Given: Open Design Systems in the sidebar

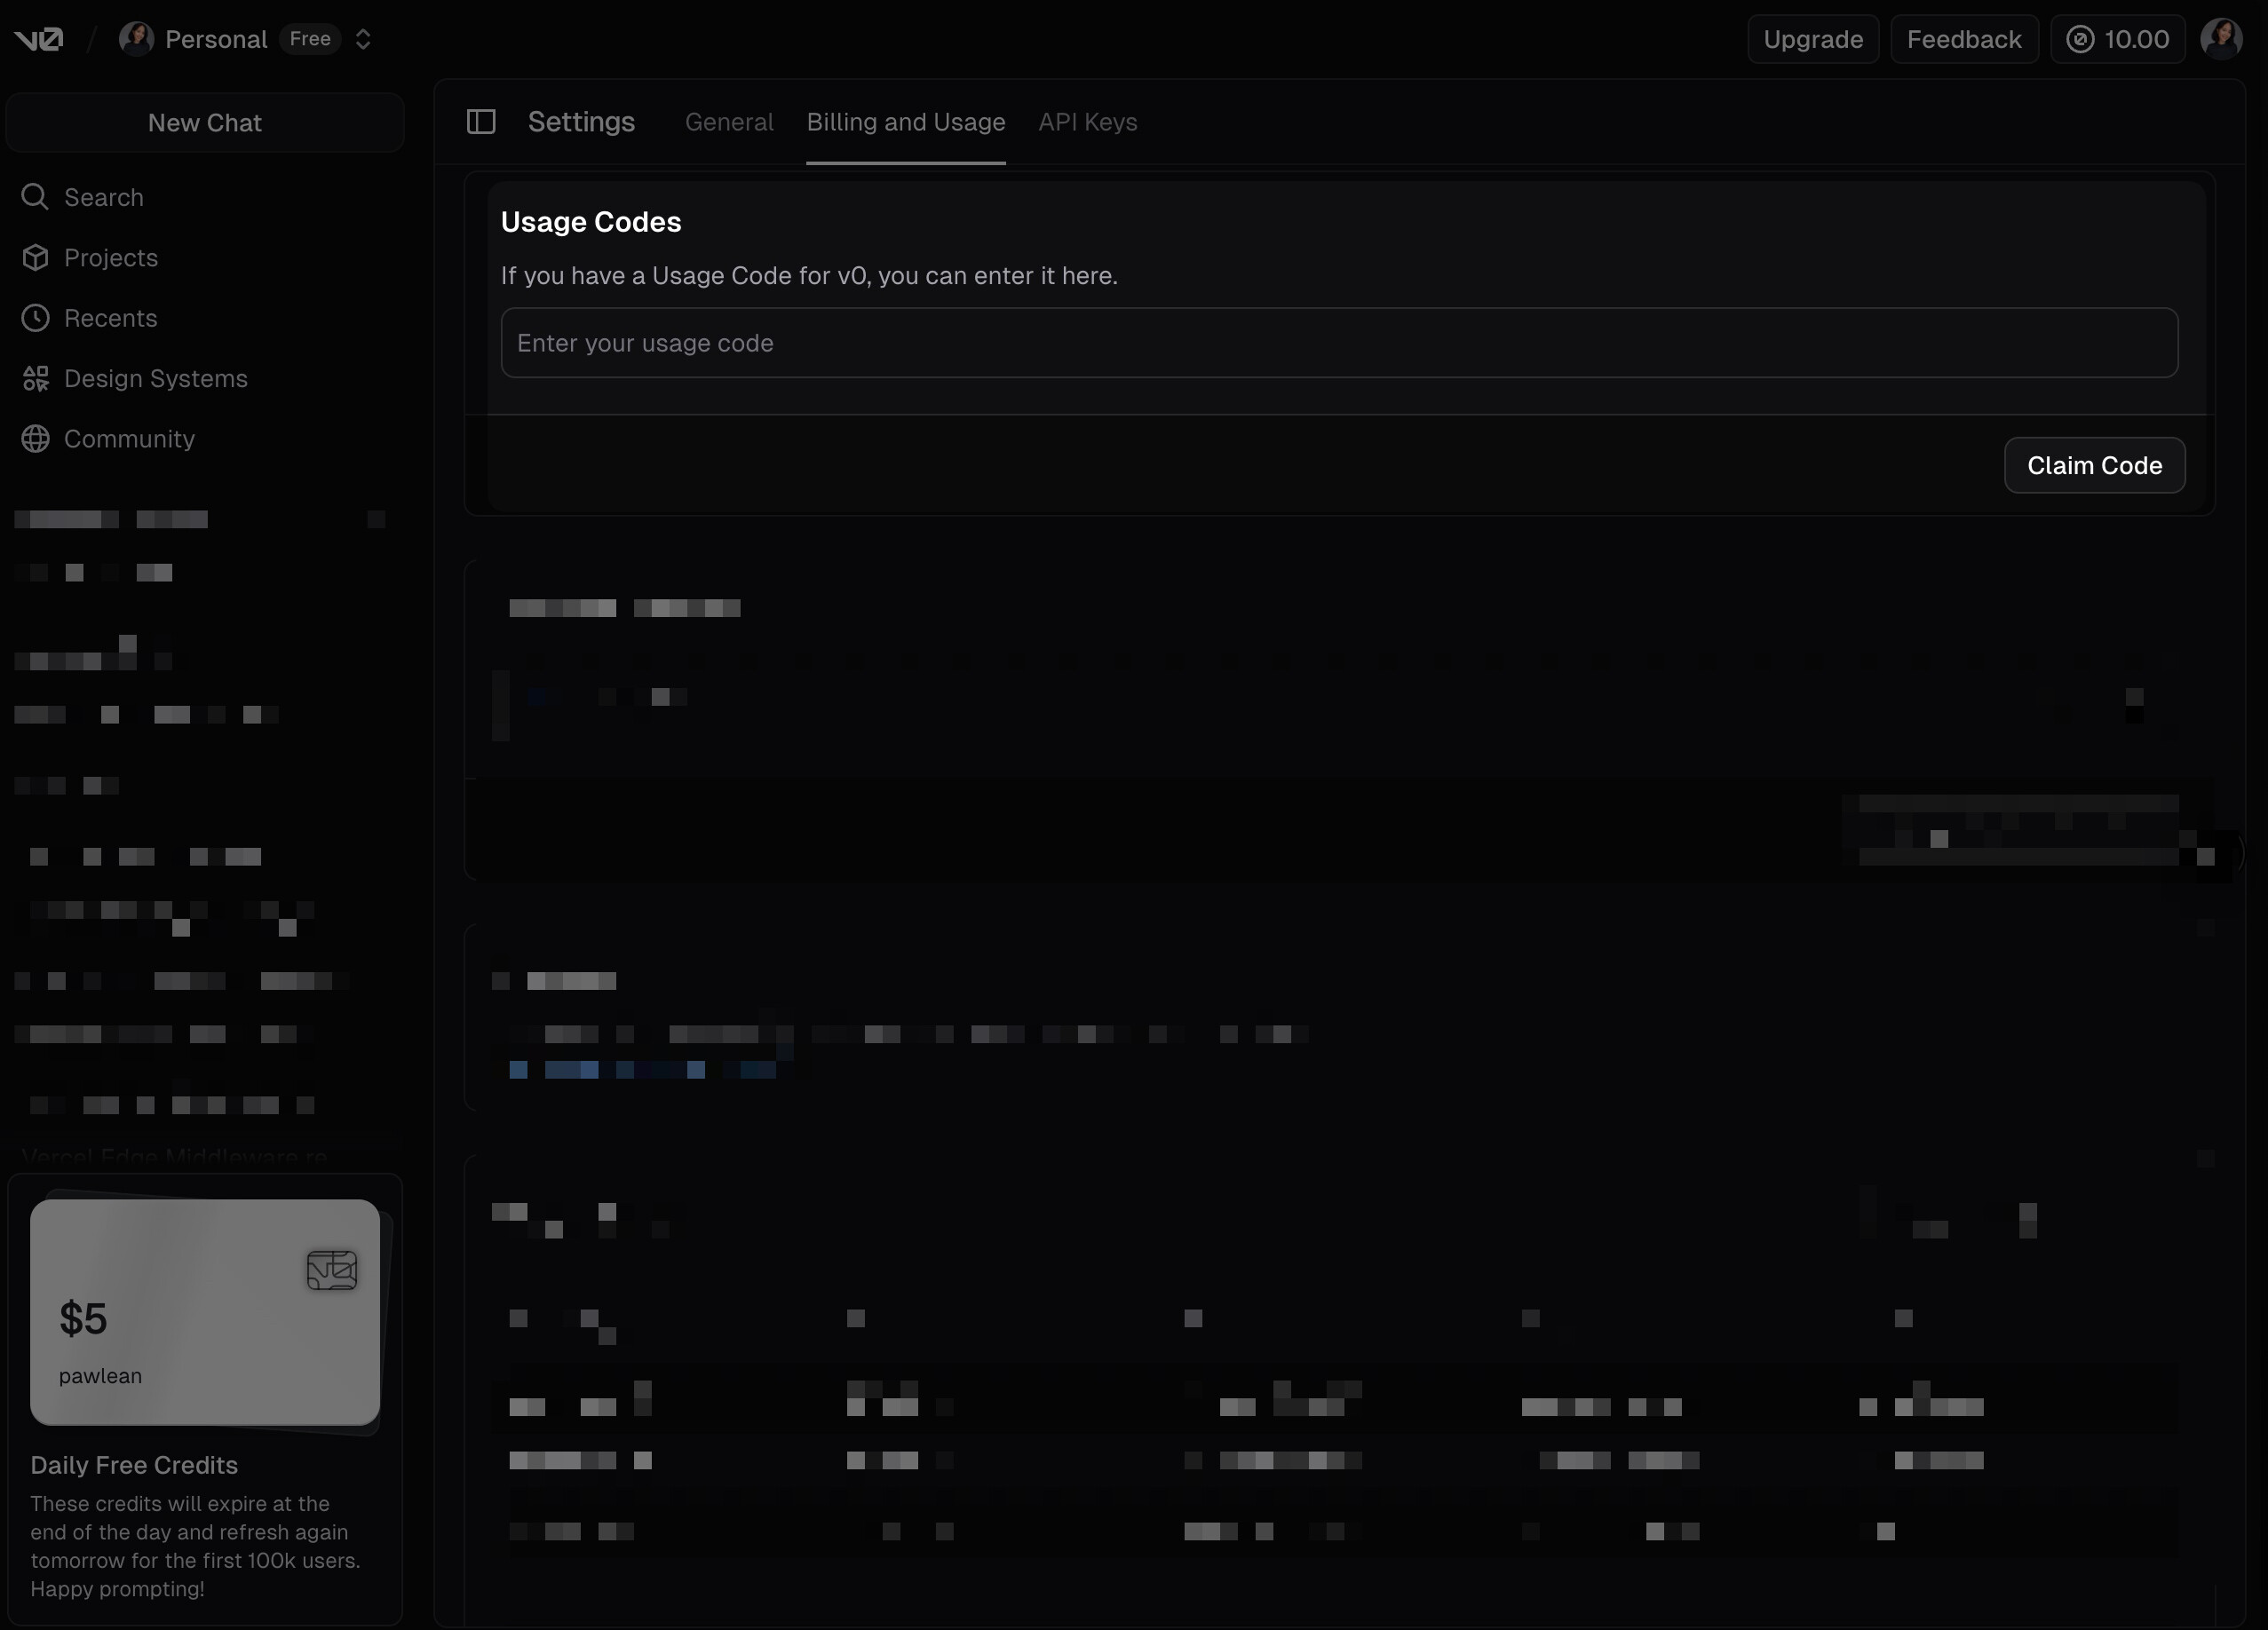Looking at the screenshot, I should tap(156, 379).
